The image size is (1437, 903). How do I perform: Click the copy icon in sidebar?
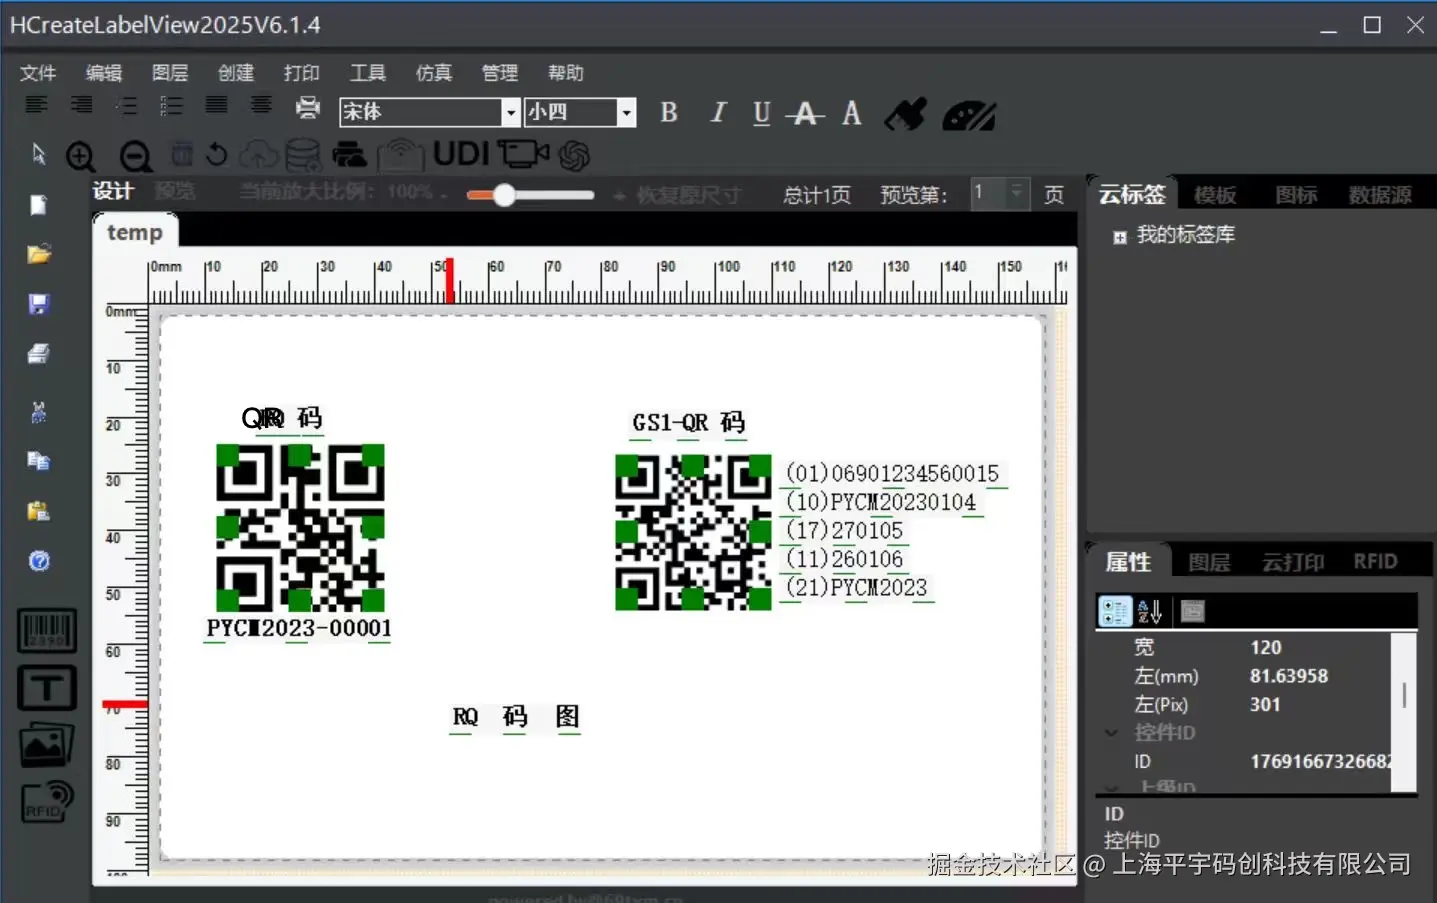38,461
